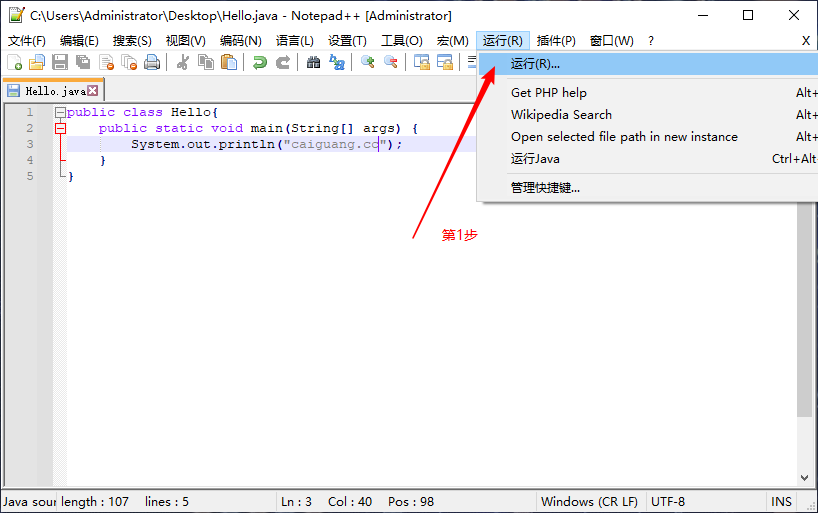This screenshot has width=818, height=513.
Task: Open the UTF-8 encoding status field
Action: click(x=668, y=502)
